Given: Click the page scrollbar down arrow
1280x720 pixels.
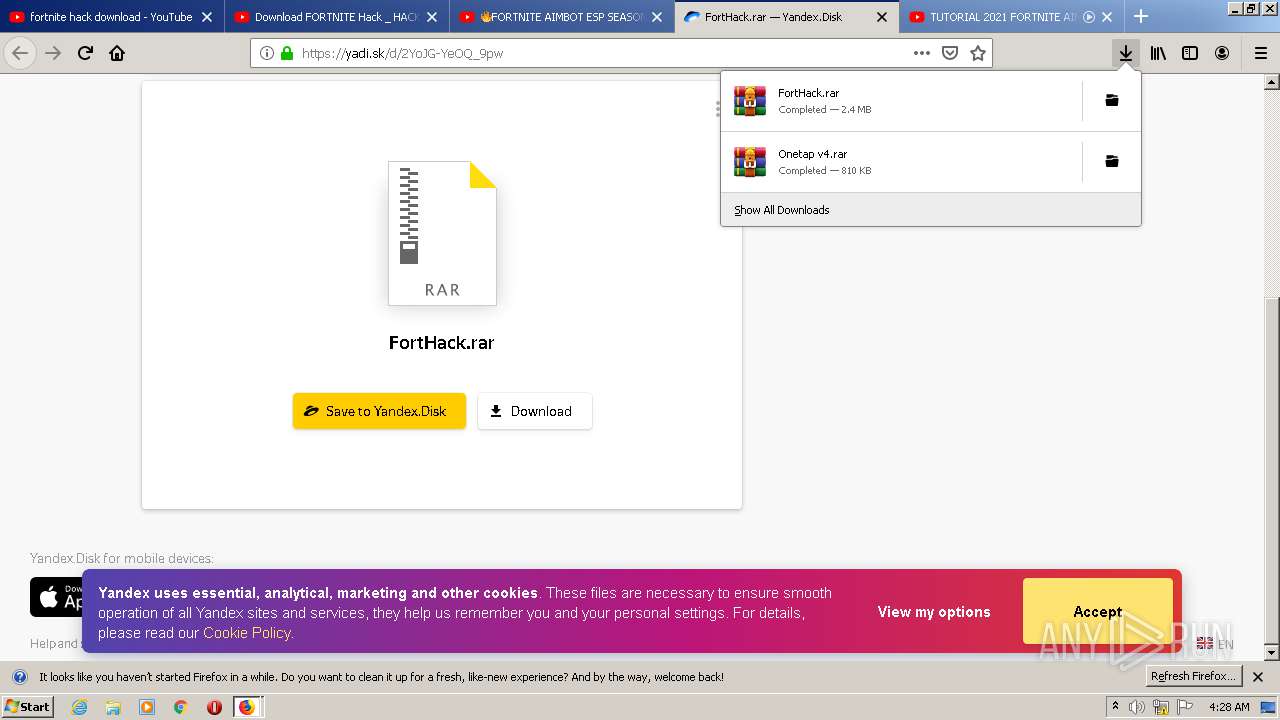Looking at the screenshot, I should (x=1272, y=652).
